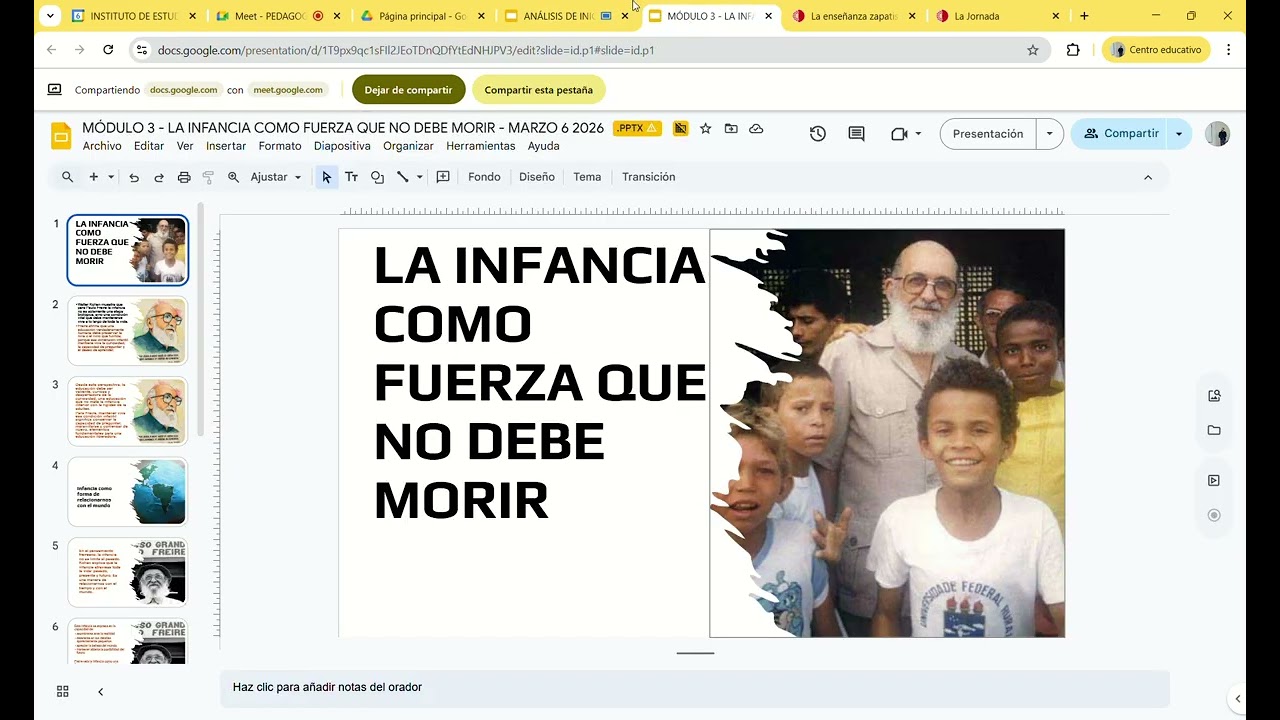Open the Formato menu
This screenshot has height=720, width=1280.
click(280, 146)
